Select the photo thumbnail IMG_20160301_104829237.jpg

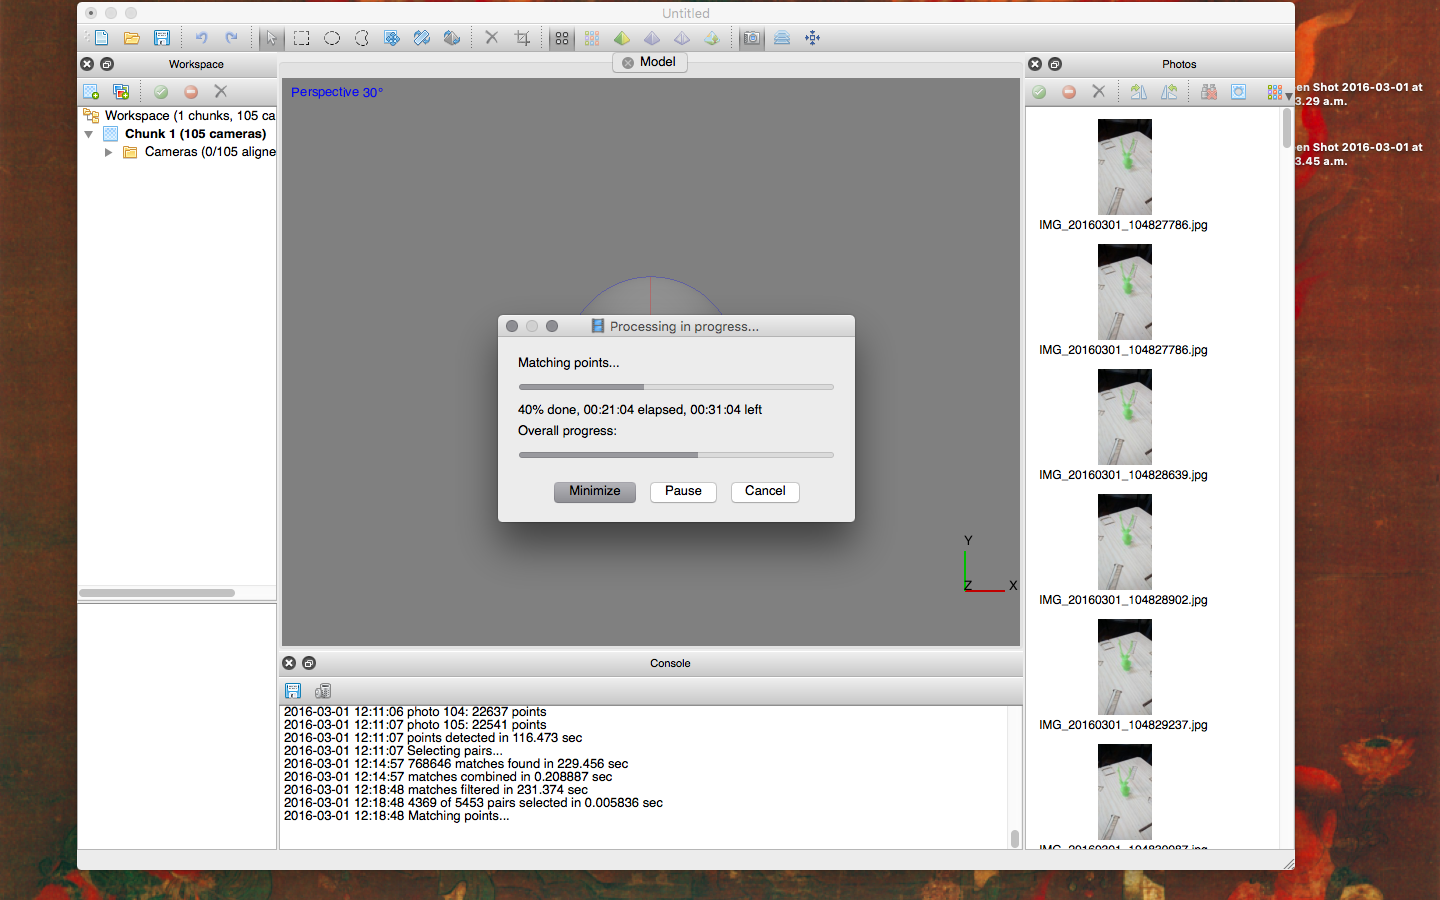(x=1124, y=667)
